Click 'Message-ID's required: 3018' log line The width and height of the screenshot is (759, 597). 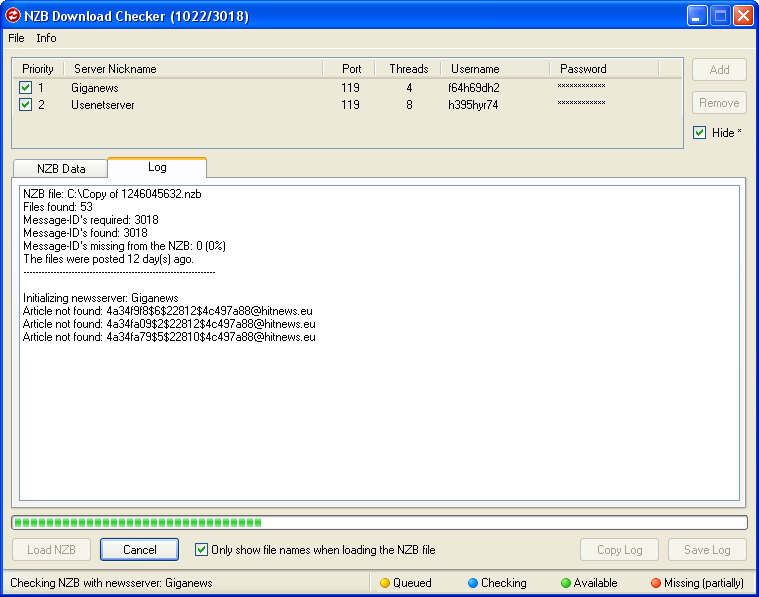coord(91,220)
